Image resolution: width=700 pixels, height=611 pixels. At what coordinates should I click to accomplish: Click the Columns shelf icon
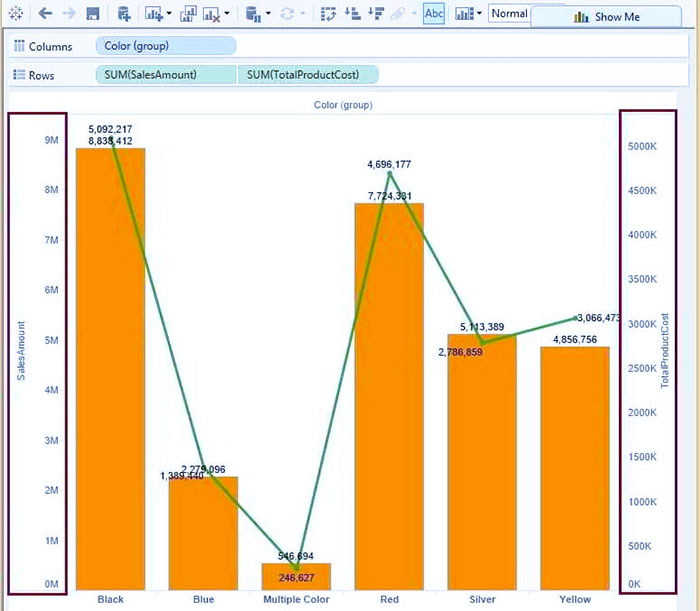click(19, 46)
